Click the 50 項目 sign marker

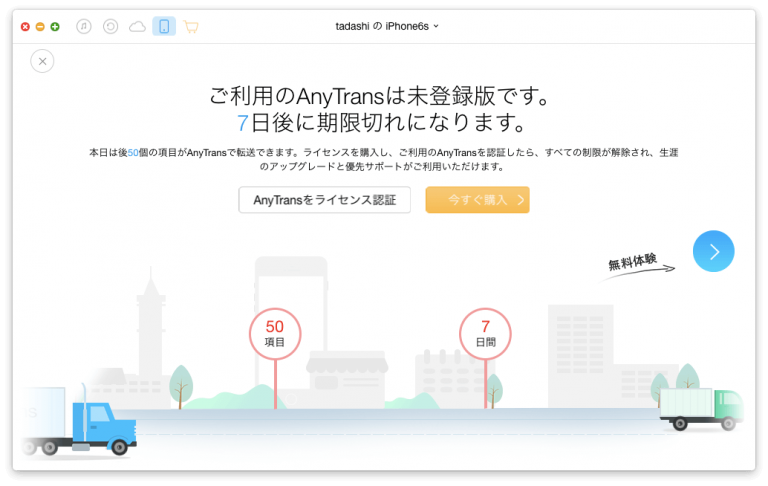point(275,334)
